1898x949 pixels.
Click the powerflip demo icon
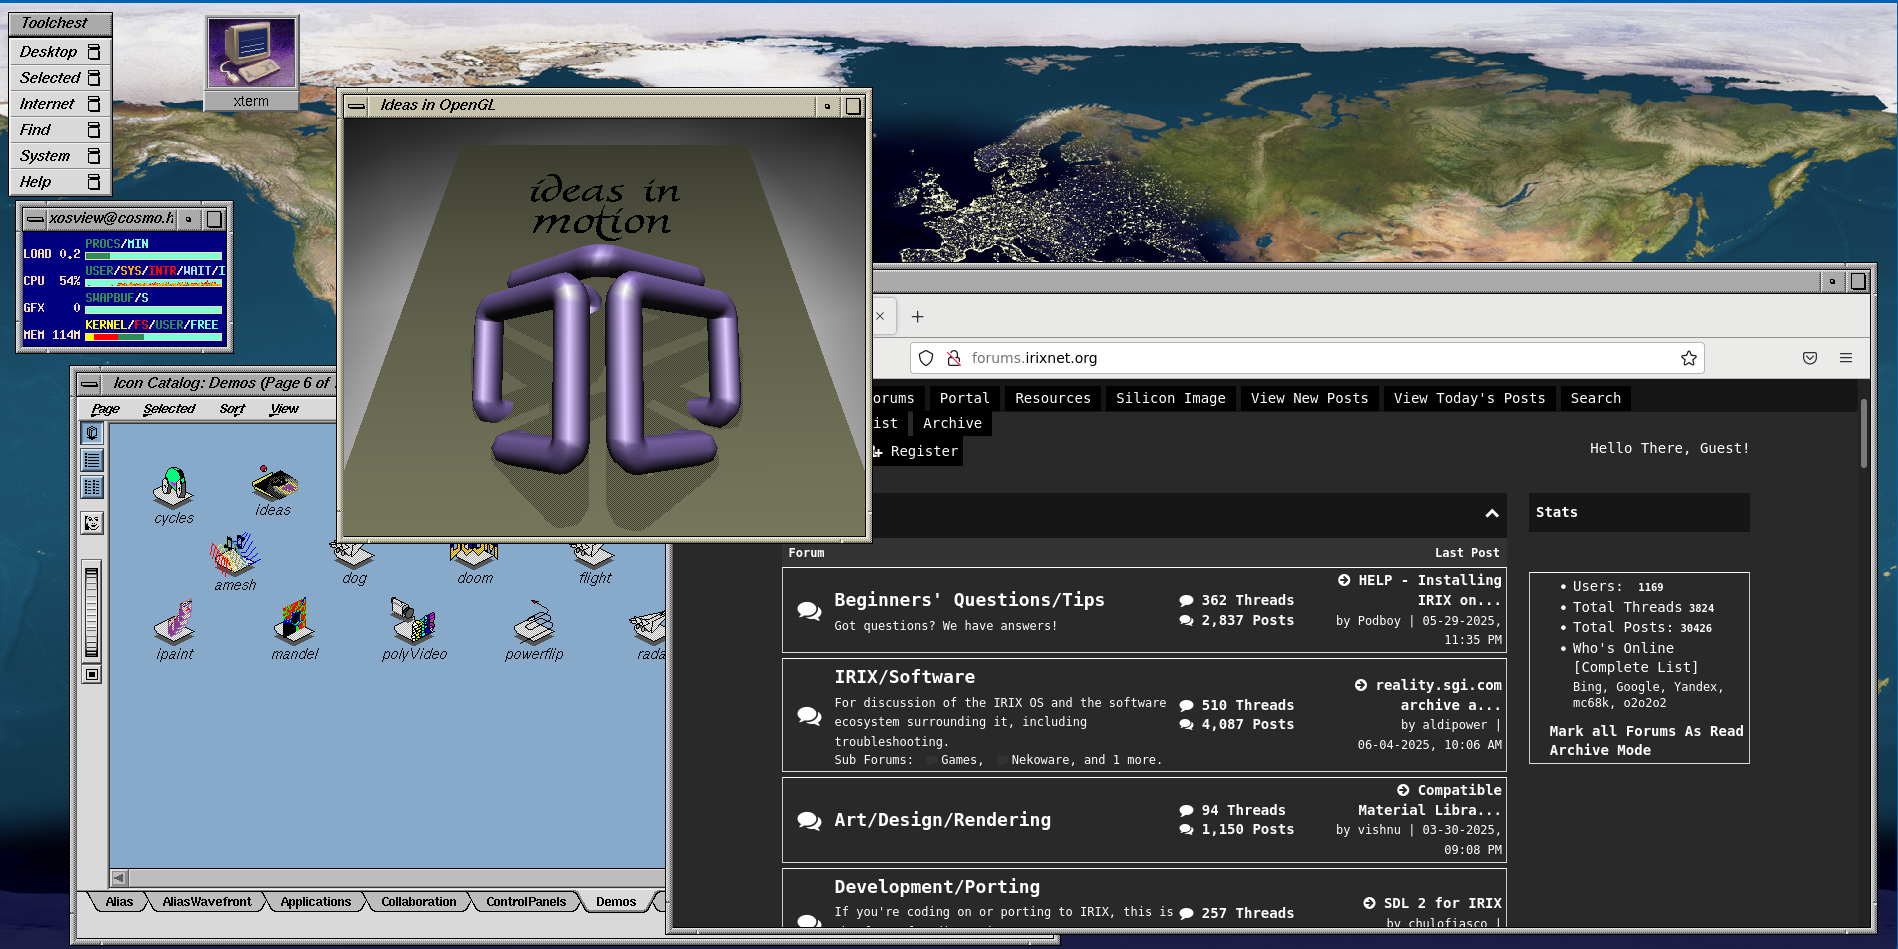534,624
